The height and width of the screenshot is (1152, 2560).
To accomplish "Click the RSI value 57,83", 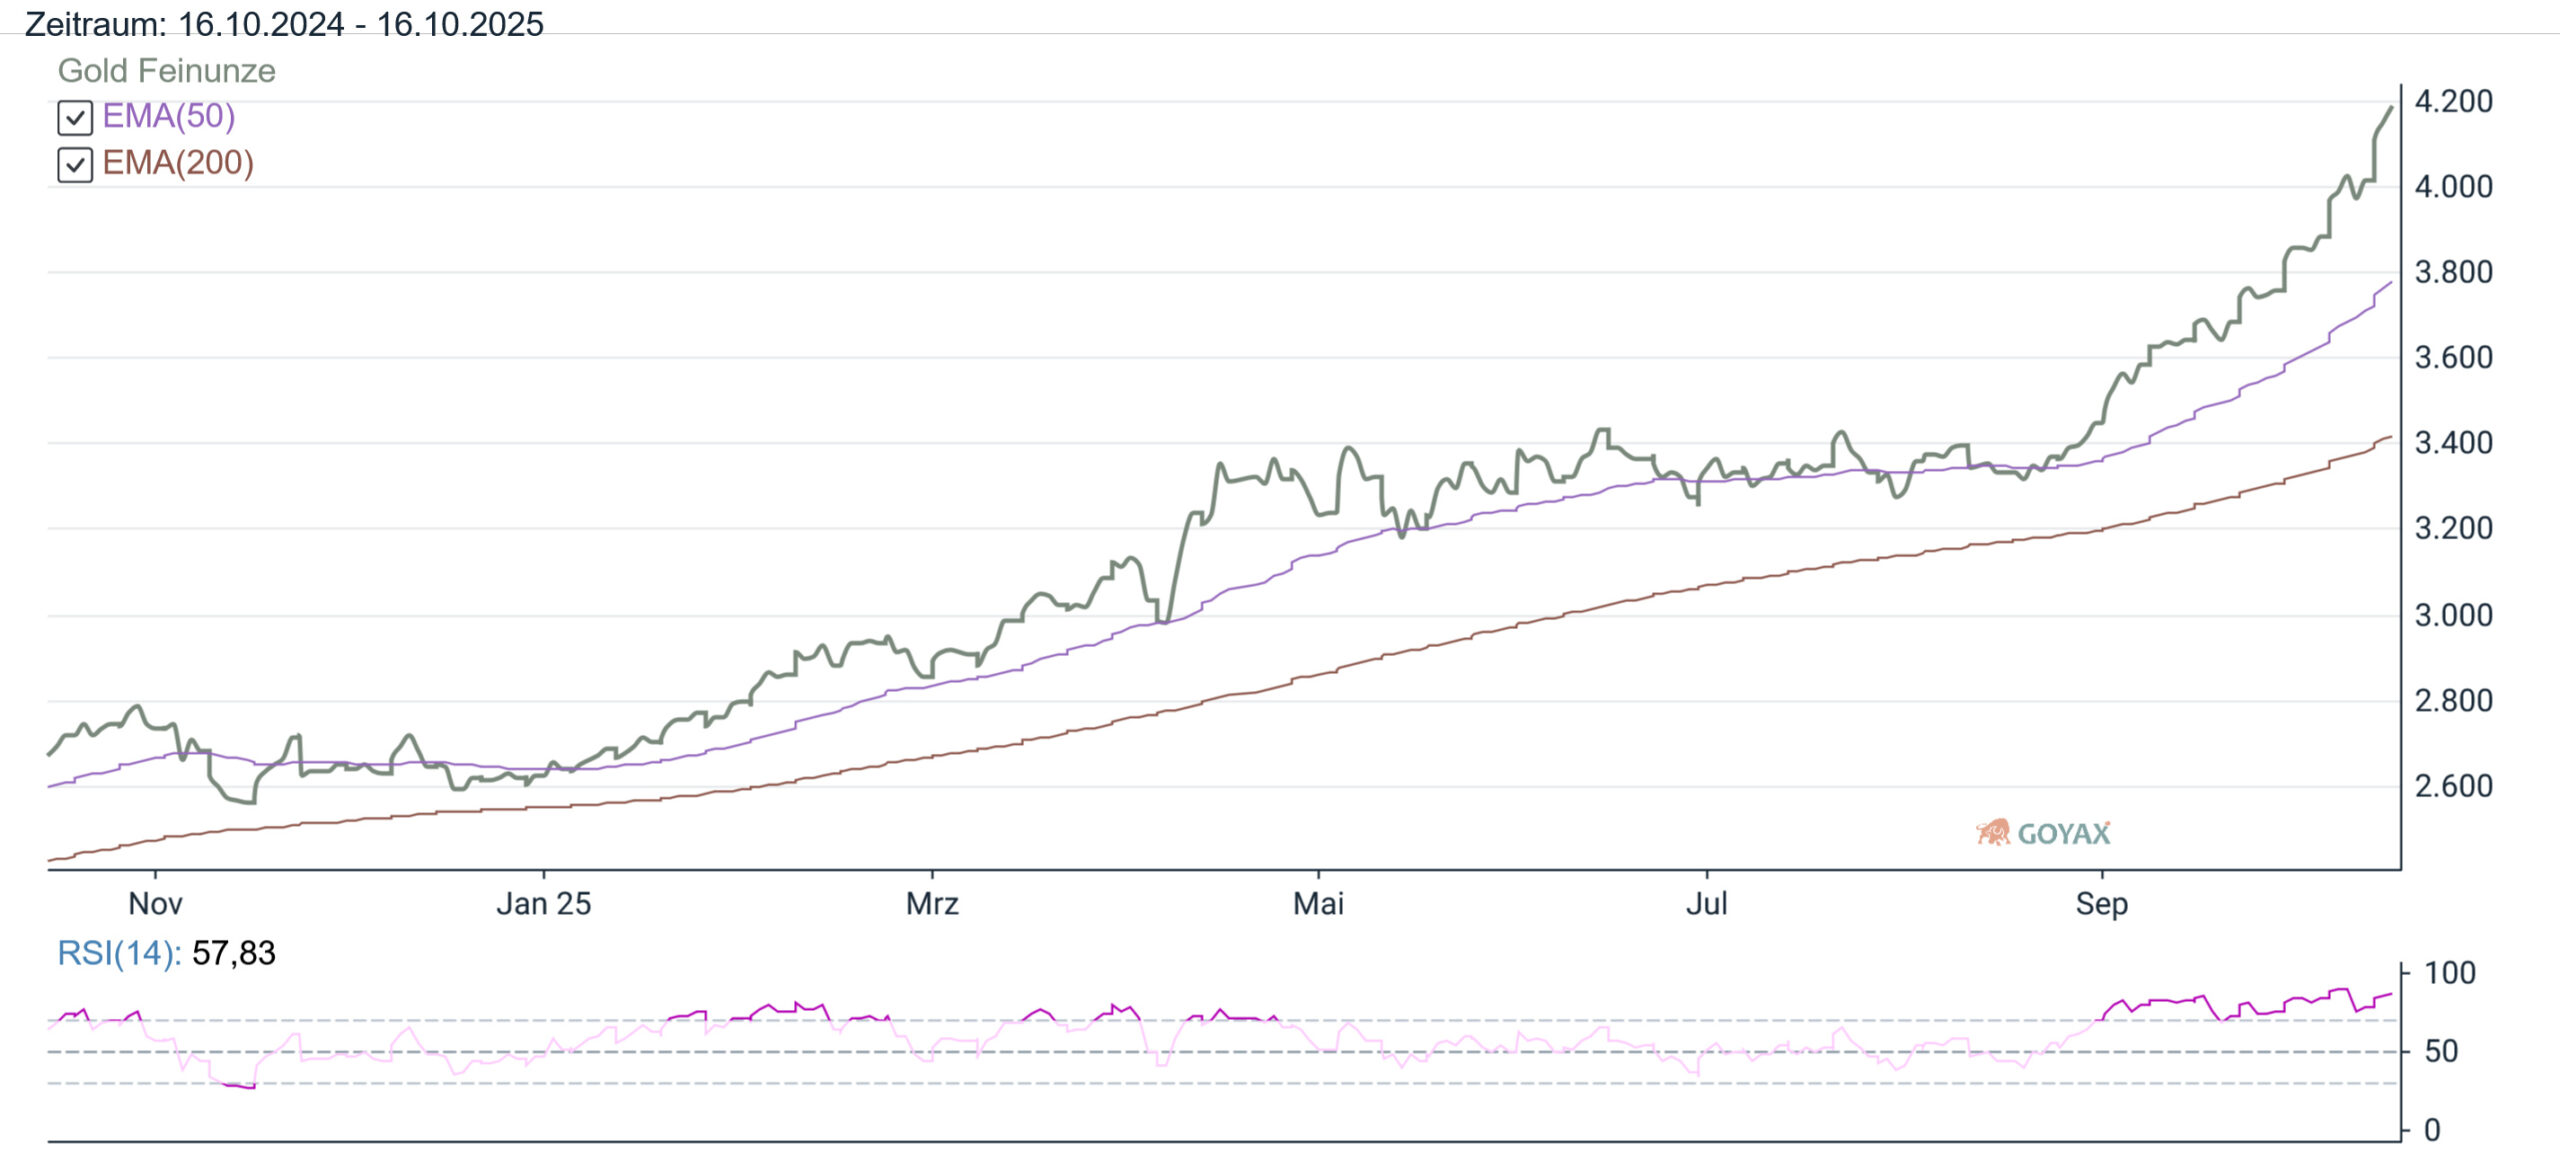I will click(x=233, y=953).
